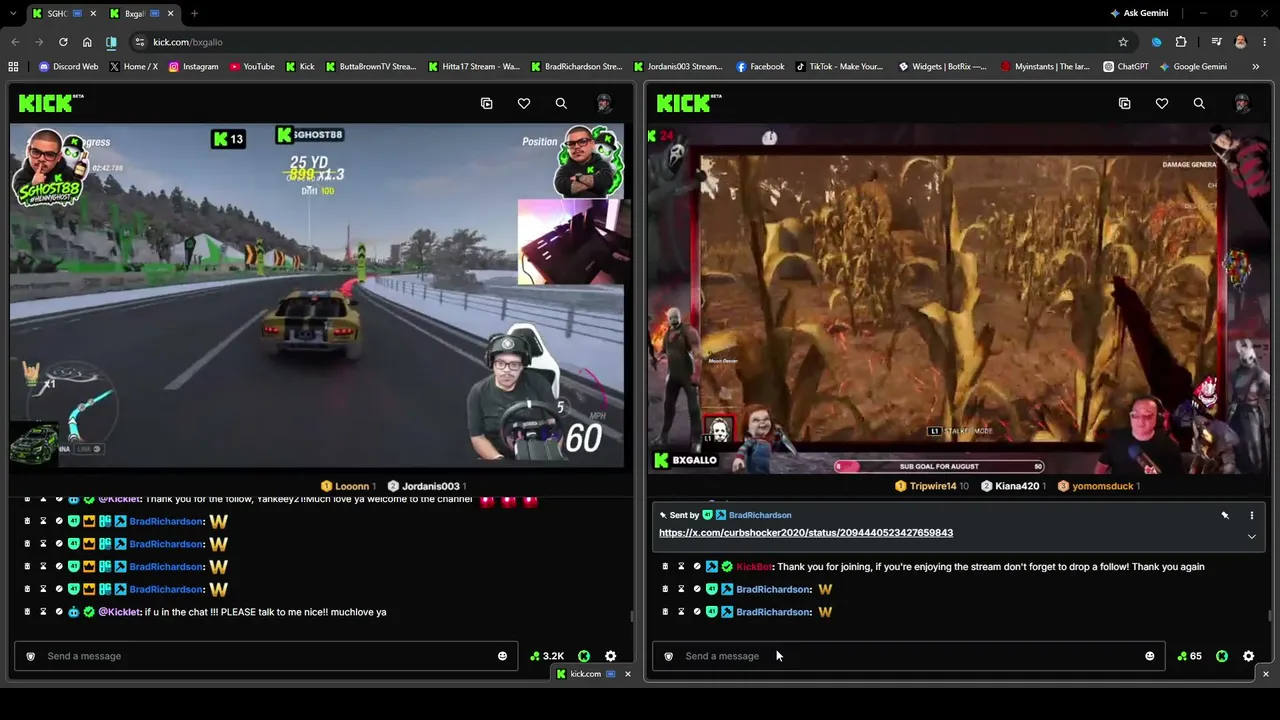This screenshot has width=1280, height=720.
Task: Click heart icon in left pane
Action: (x=524, y=103)
